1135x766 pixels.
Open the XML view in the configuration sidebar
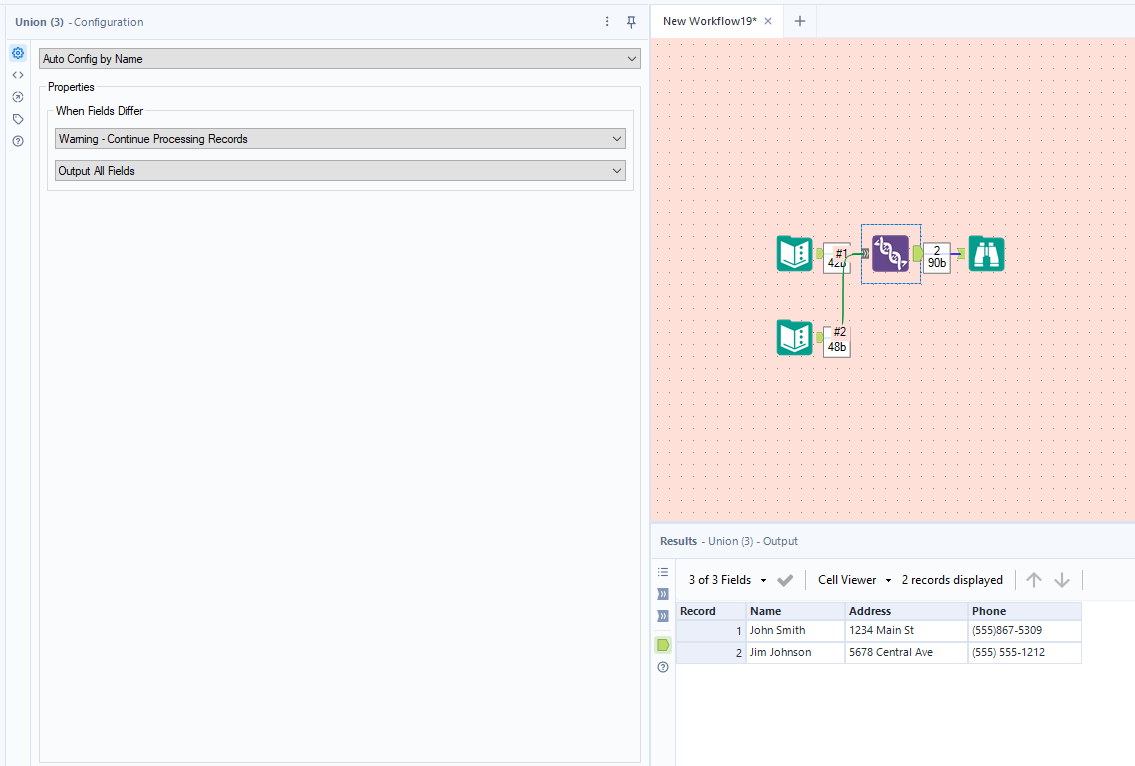(17, 74)
